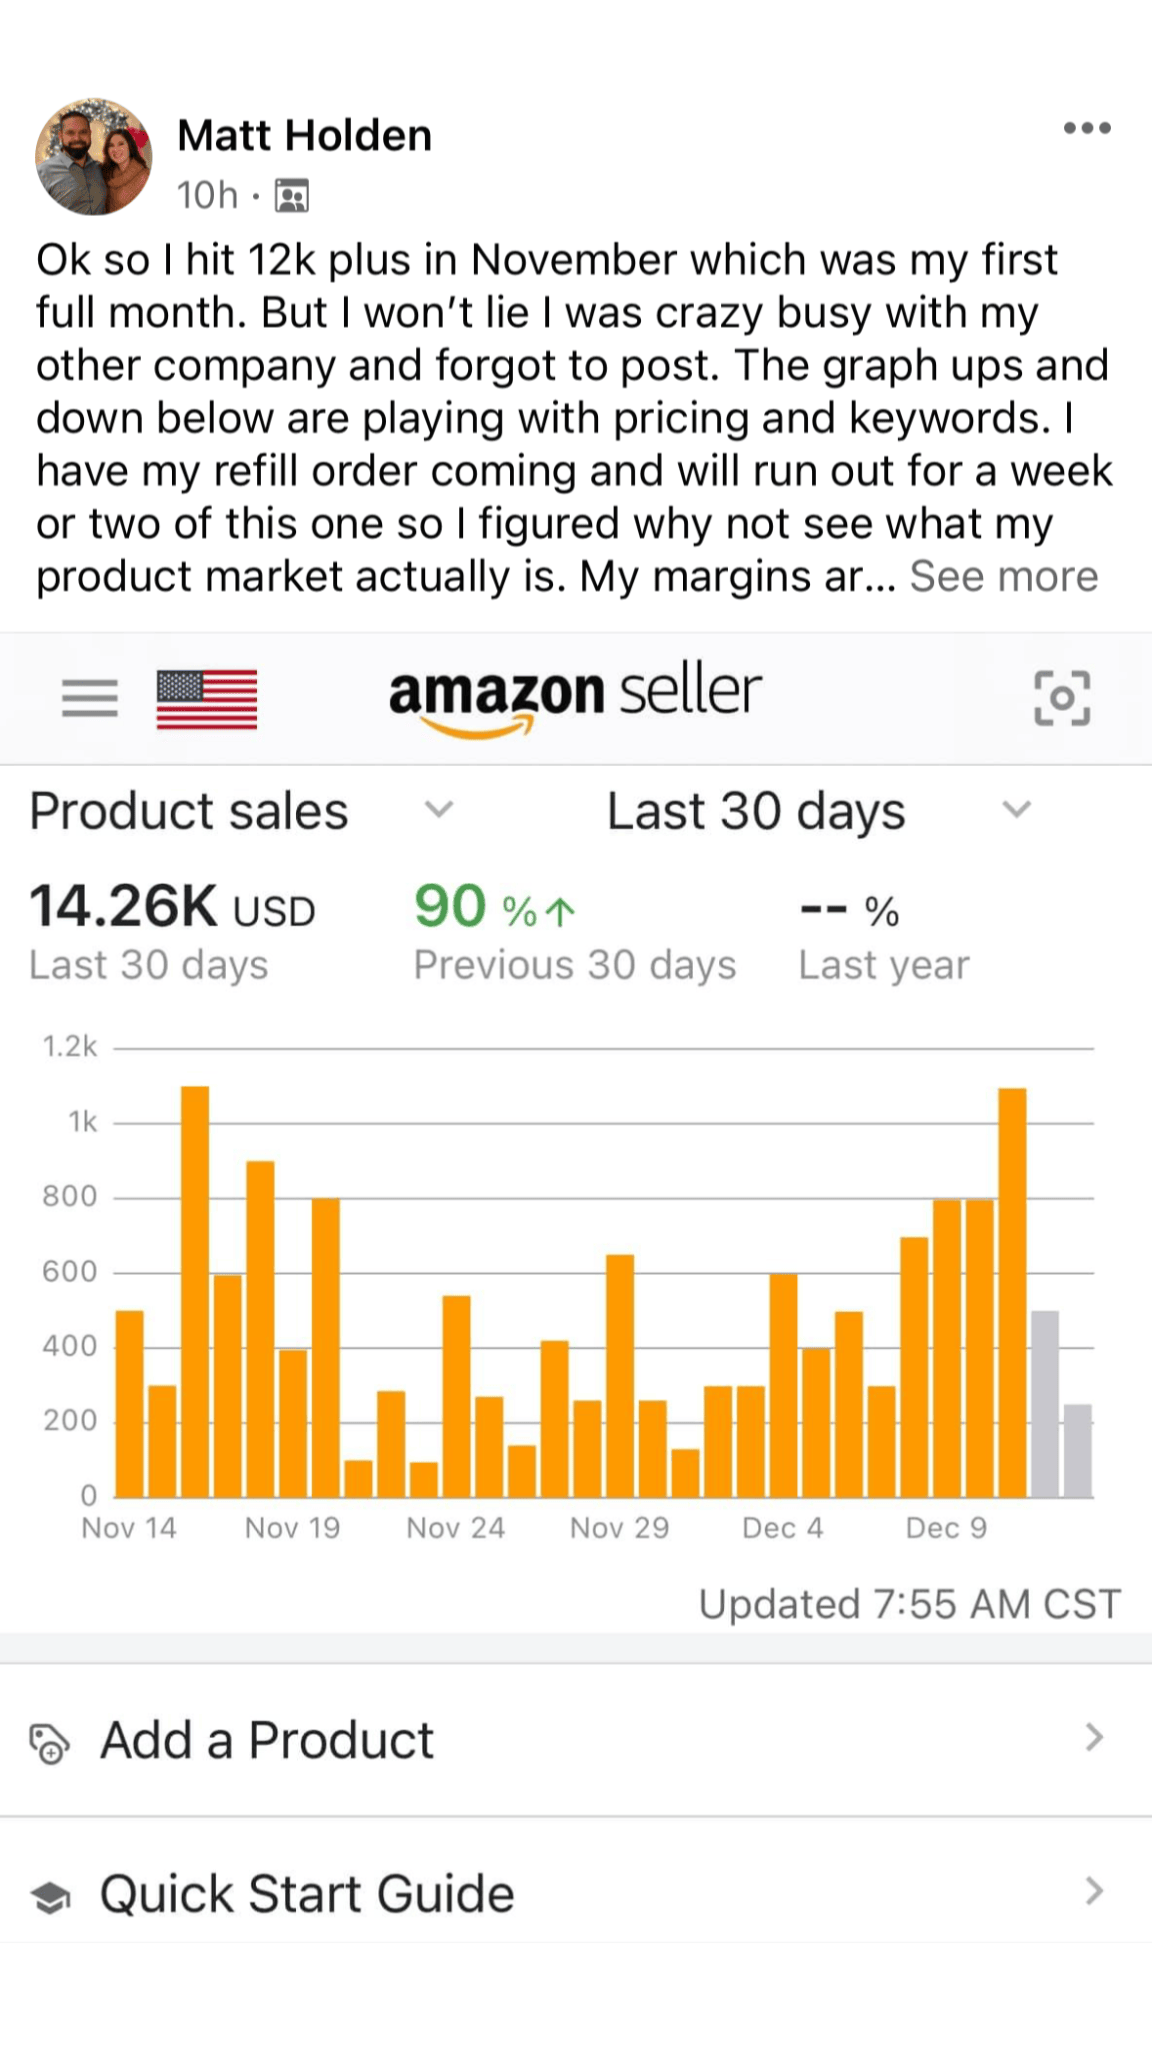1152x2048 pixels.
Task: Open the Last 30 days range dropdown
Action: tap(1016, 809)
